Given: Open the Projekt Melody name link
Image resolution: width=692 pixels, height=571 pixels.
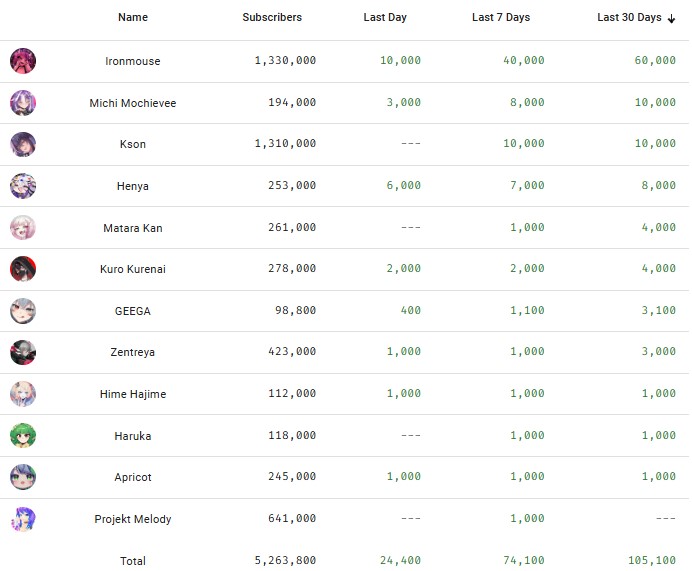Looking at the screenshot, I should coord(133,519).
